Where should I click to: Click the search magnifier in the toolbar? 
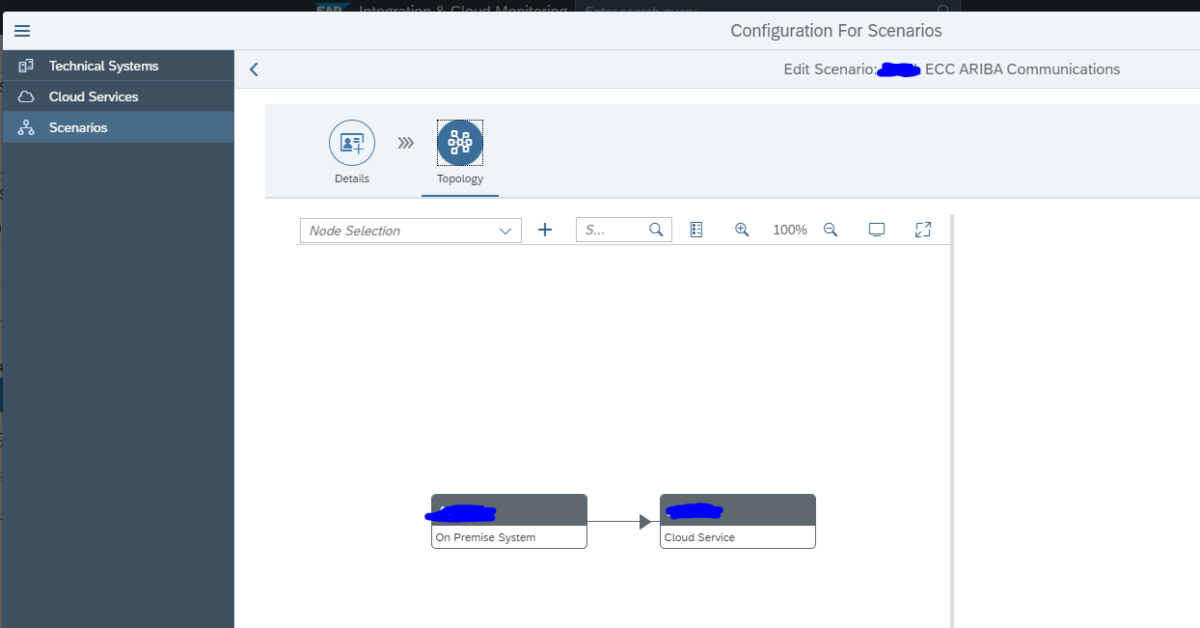click(x=657, y=229)
